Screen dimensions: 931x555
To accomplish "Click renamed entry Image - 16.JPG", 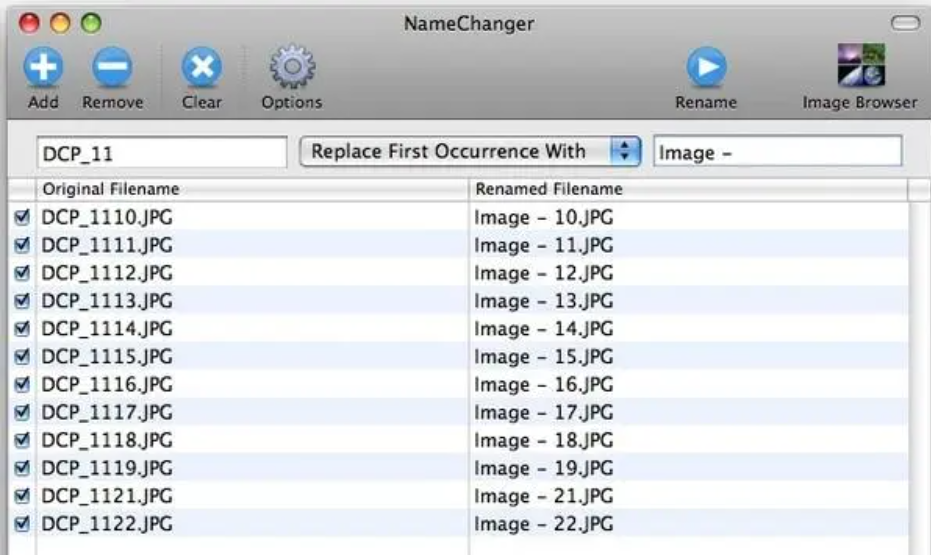I will pos(543,385).
